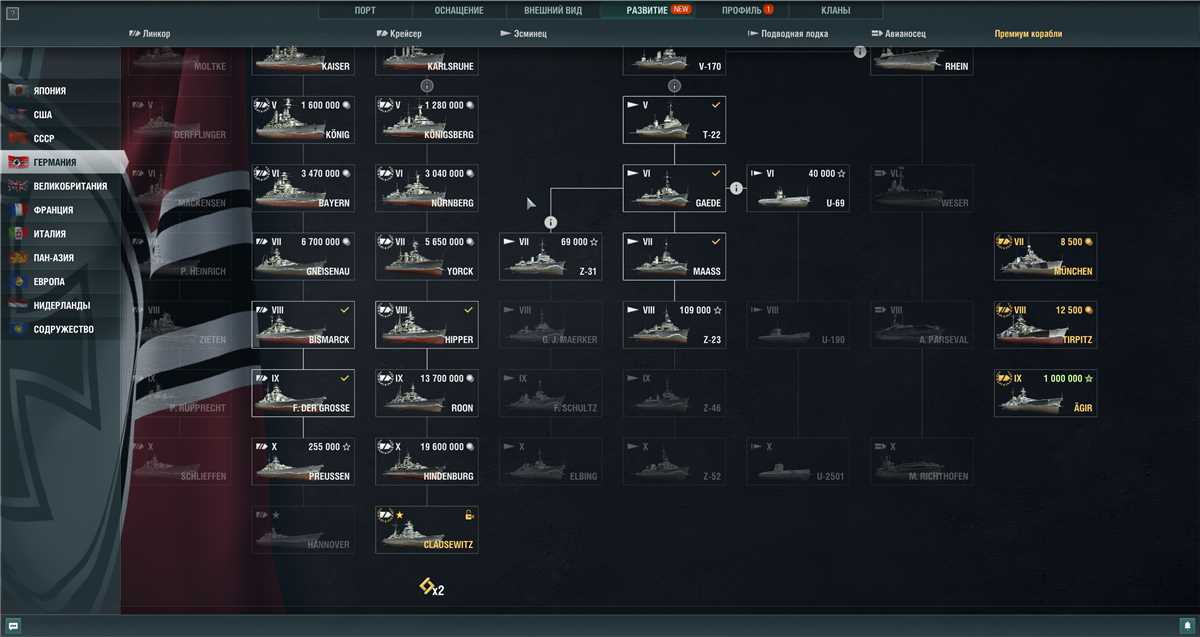Select the Königsberg cruiser card
The image size is (1200, 637).
tap(427, 120)
